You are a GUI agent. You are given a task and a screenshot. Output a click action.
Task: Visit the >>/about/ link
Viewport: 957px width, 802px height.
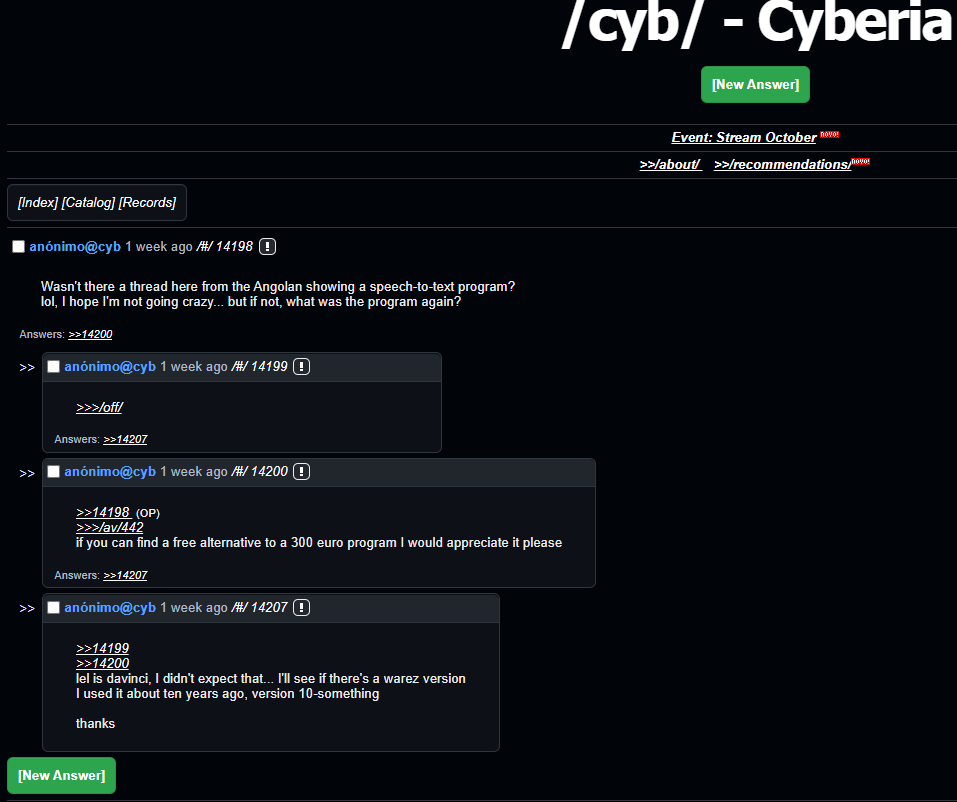point(670,165)
